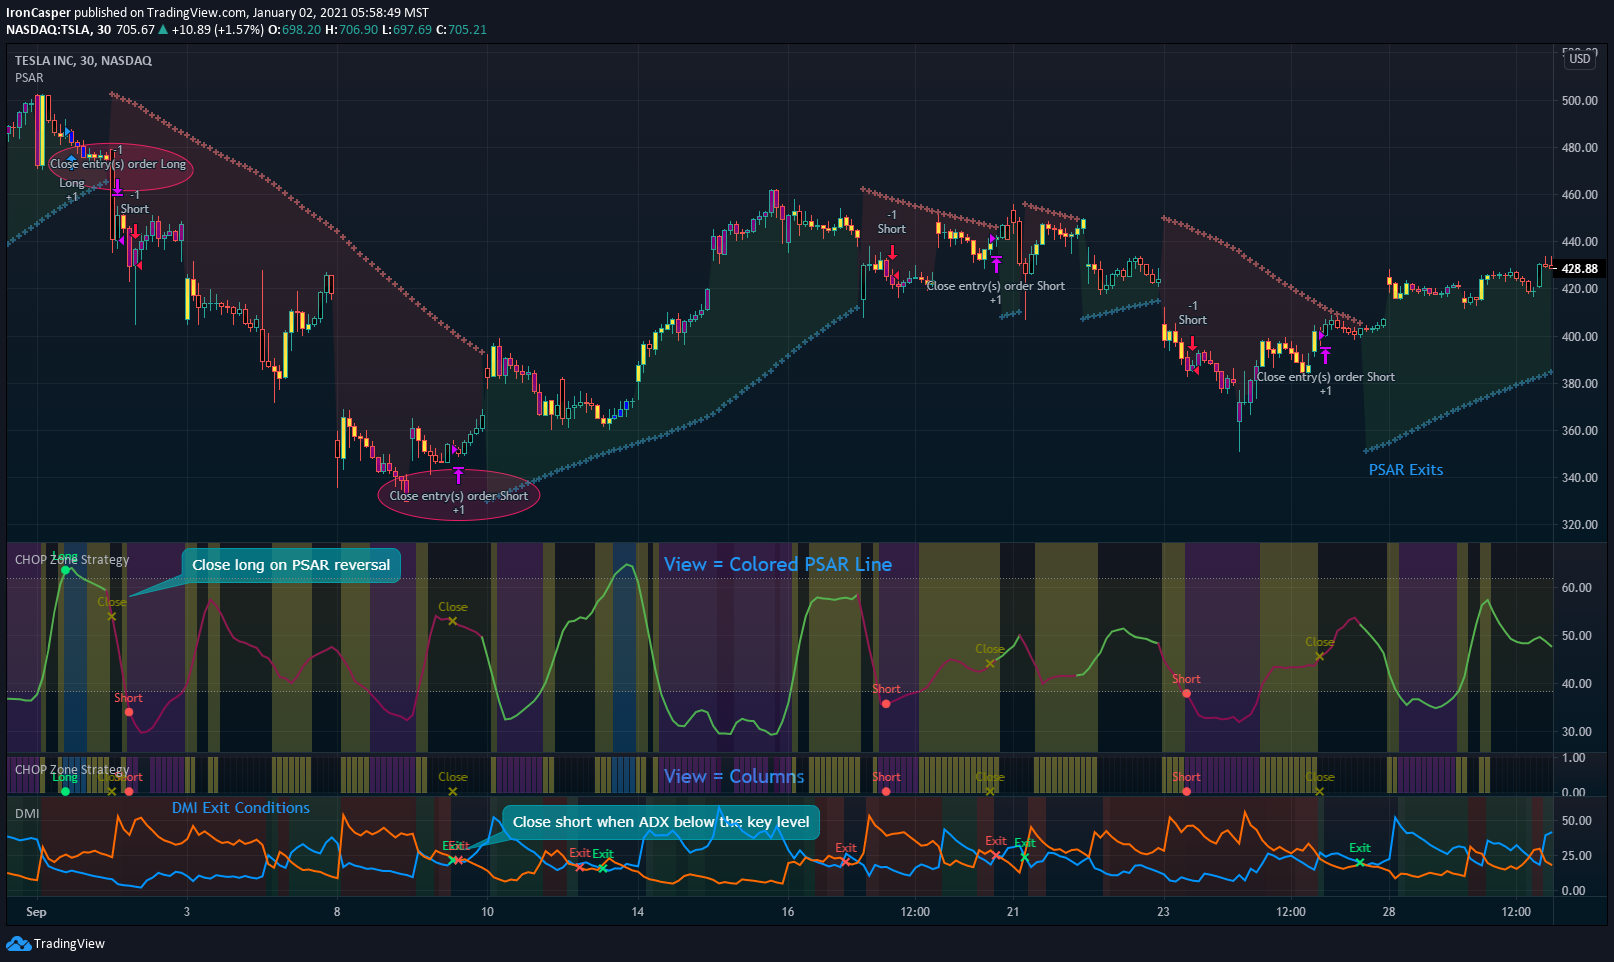
Task: Click the 'Close entry(s) order Long' oval annotation
Action: [x=120, y=166]
